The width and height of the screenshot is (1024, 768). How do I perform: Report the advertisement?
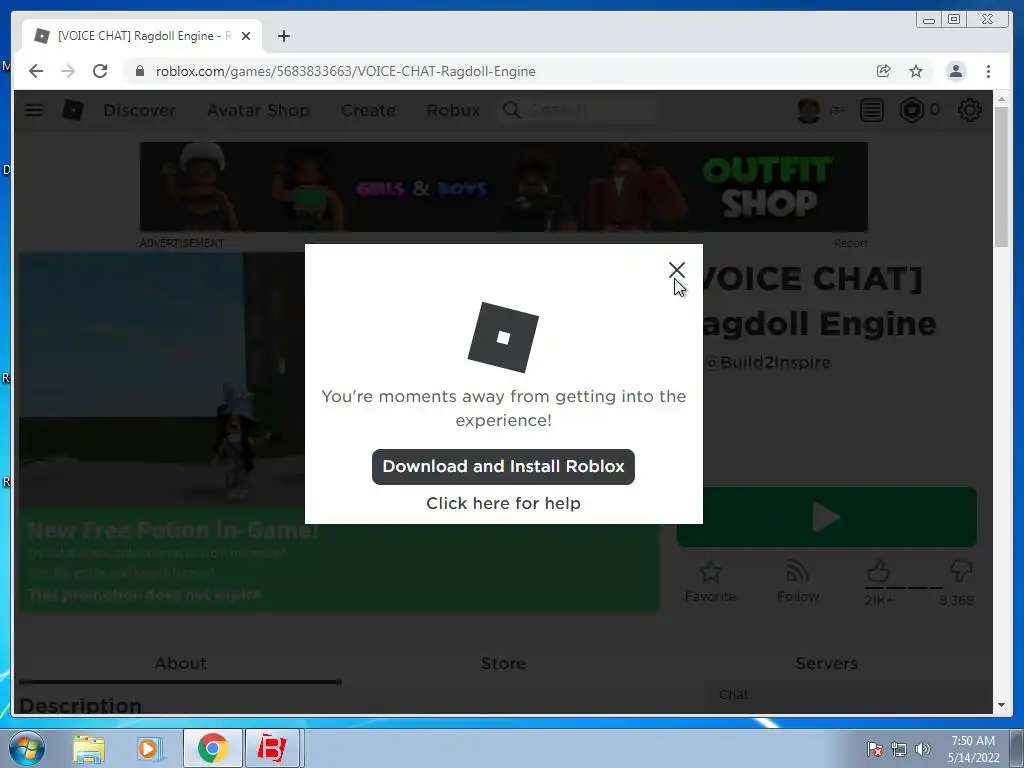[x=850, y=243]
